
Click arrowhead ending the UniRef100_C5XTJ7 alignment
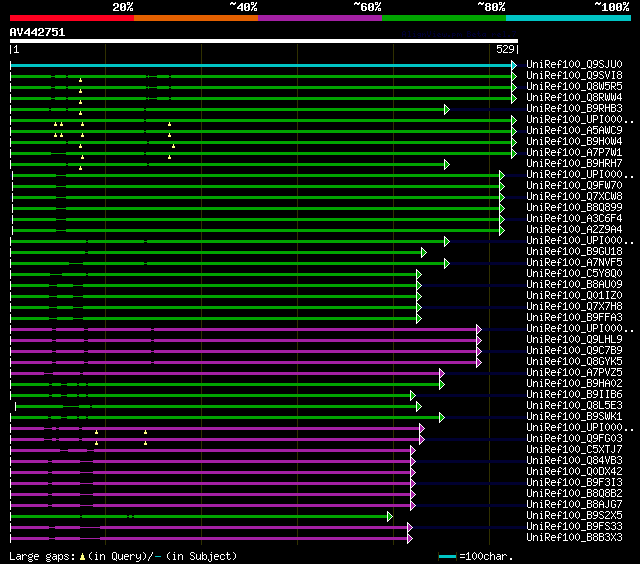[x=413, y=451]
